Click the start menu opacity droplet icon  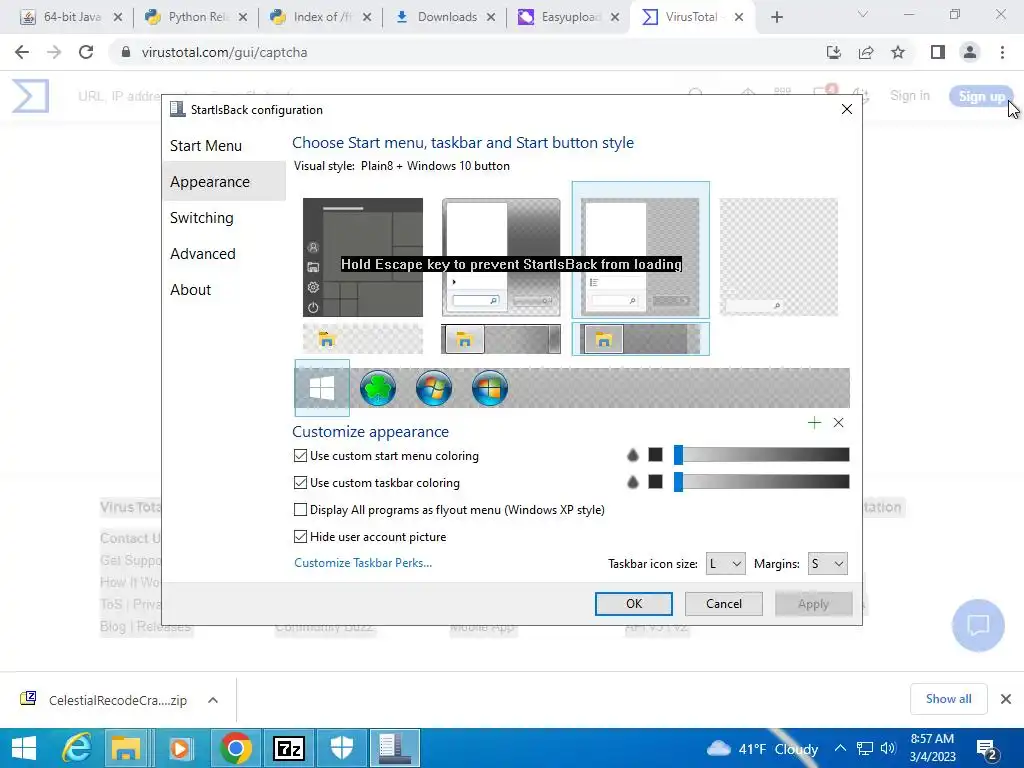(632, 455)
